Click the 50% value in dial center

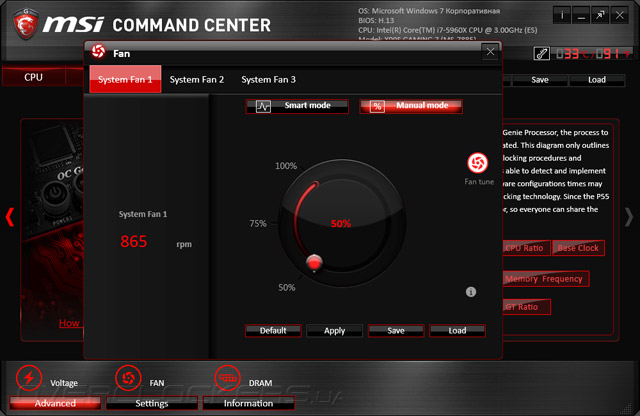[x=341, y=223]
